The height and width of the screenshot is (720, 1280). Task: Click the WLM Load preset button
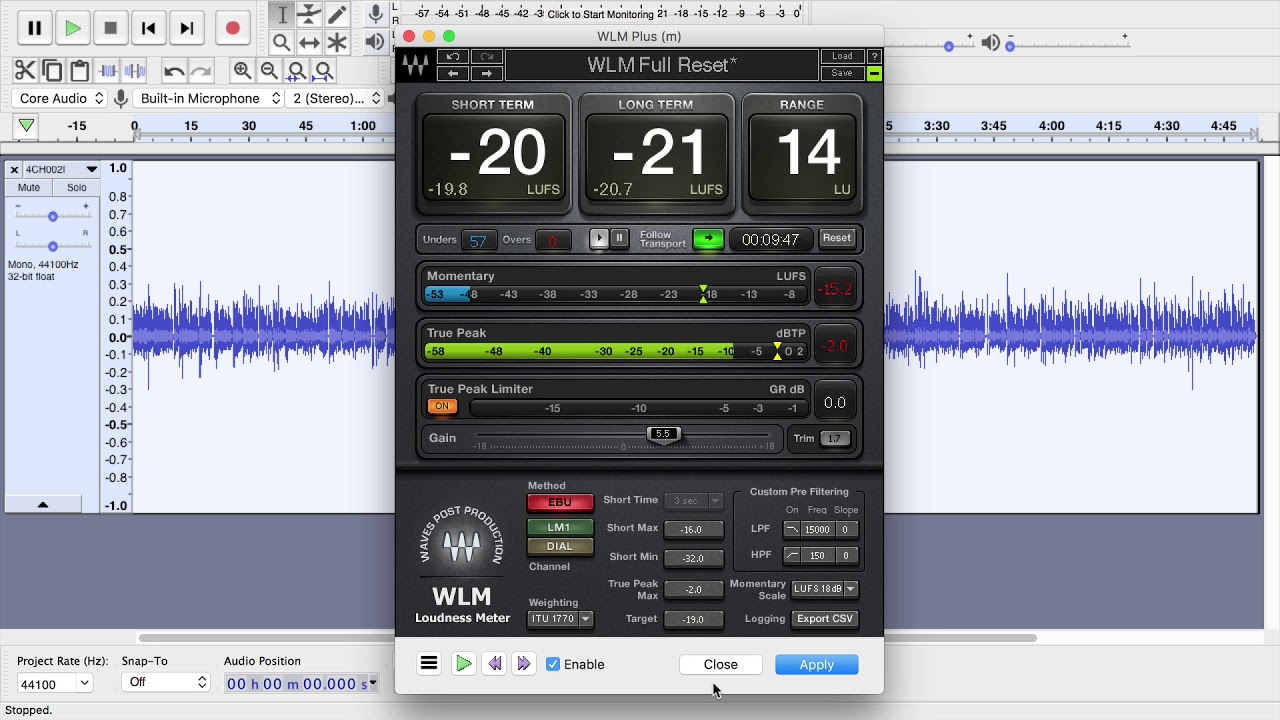pos(843,57)
